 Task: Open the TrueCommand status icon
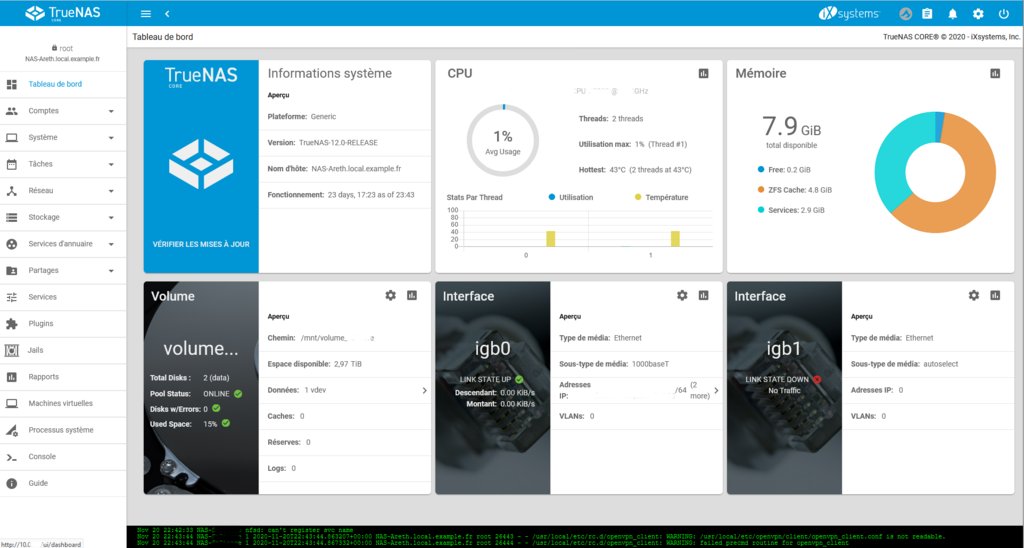(905, 14)
